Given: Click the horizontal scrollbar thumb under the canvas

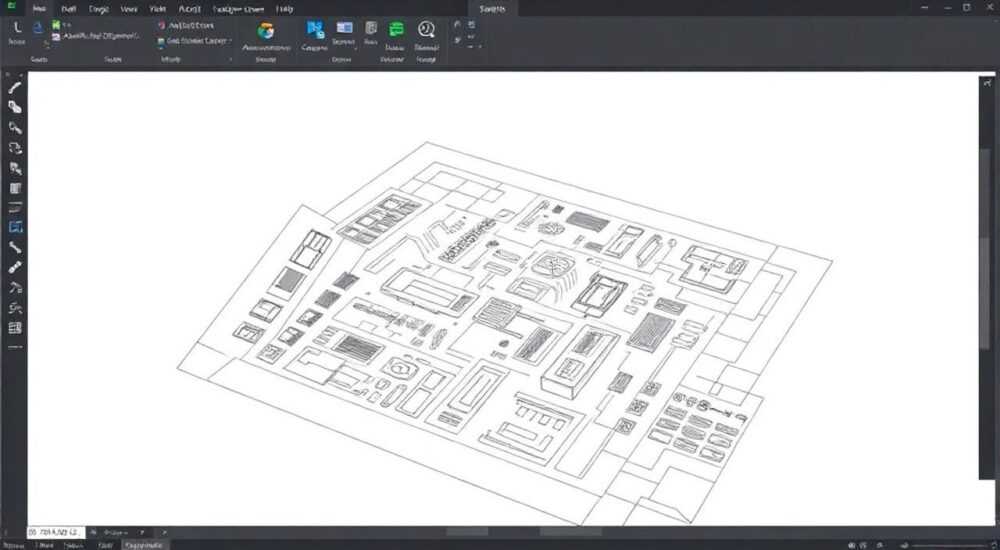Looking at the screenshot, I should pos(571,531).
